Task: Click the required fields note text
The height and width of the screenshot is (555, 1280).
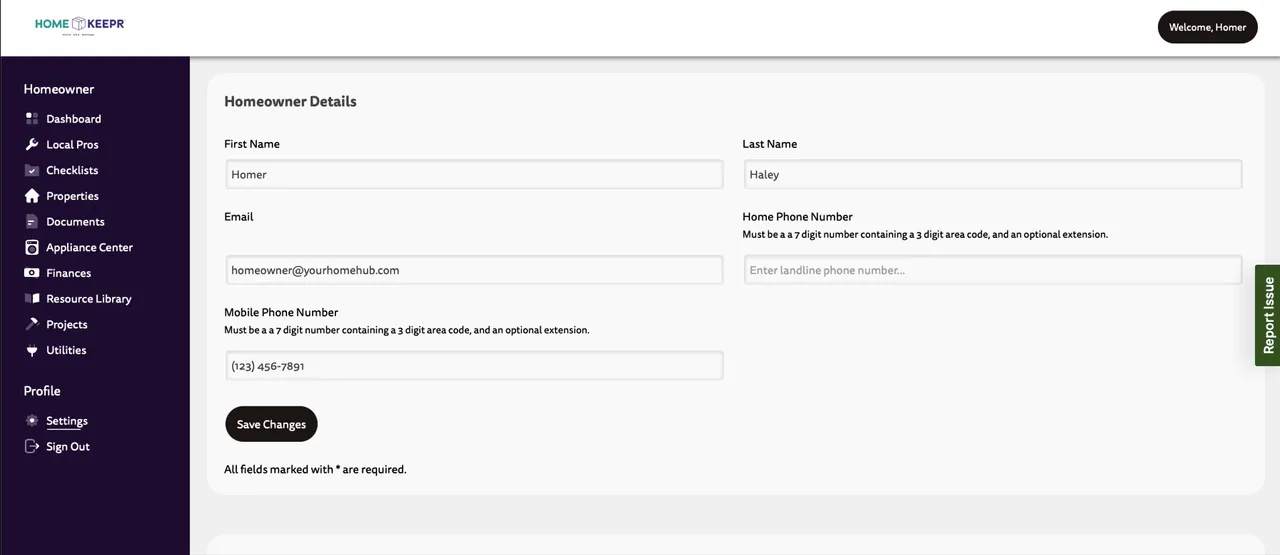Action: coord(315,469)
